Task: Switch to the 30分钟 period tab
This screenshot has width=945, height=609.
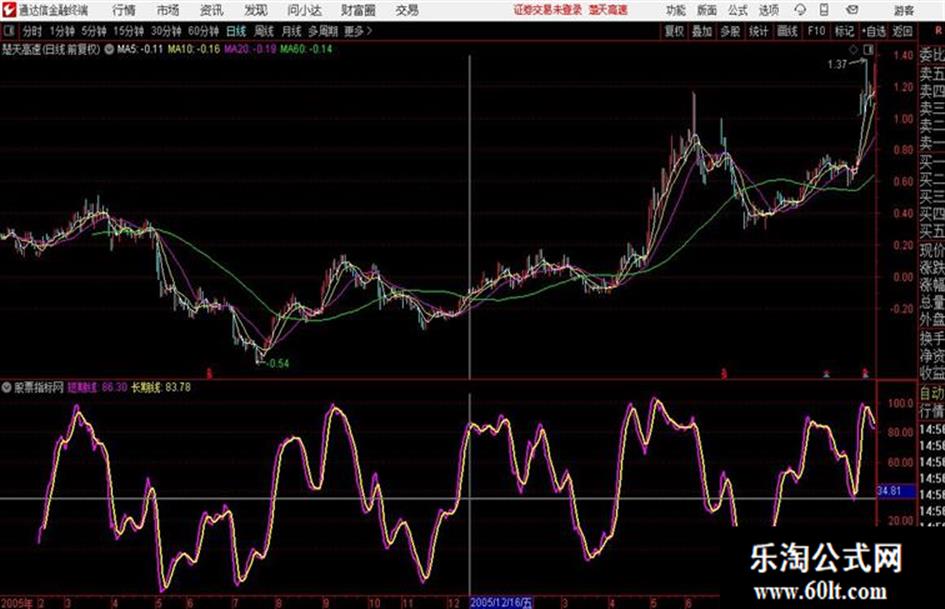Action: tap(166, 31)
